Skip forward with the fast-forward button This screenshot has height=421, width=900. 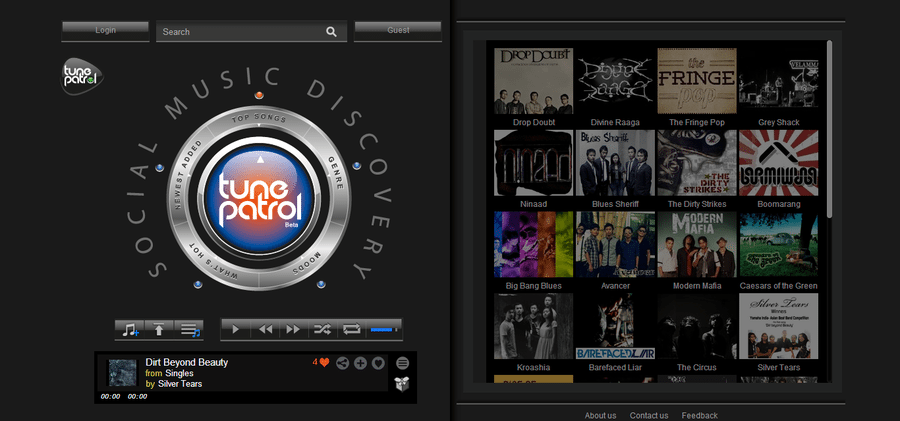[x=293, y=329]
